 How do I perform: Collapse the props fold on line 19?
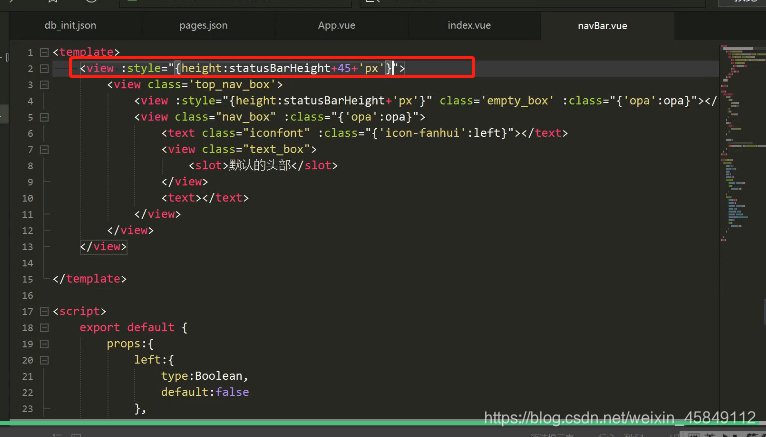coord(44,344)
